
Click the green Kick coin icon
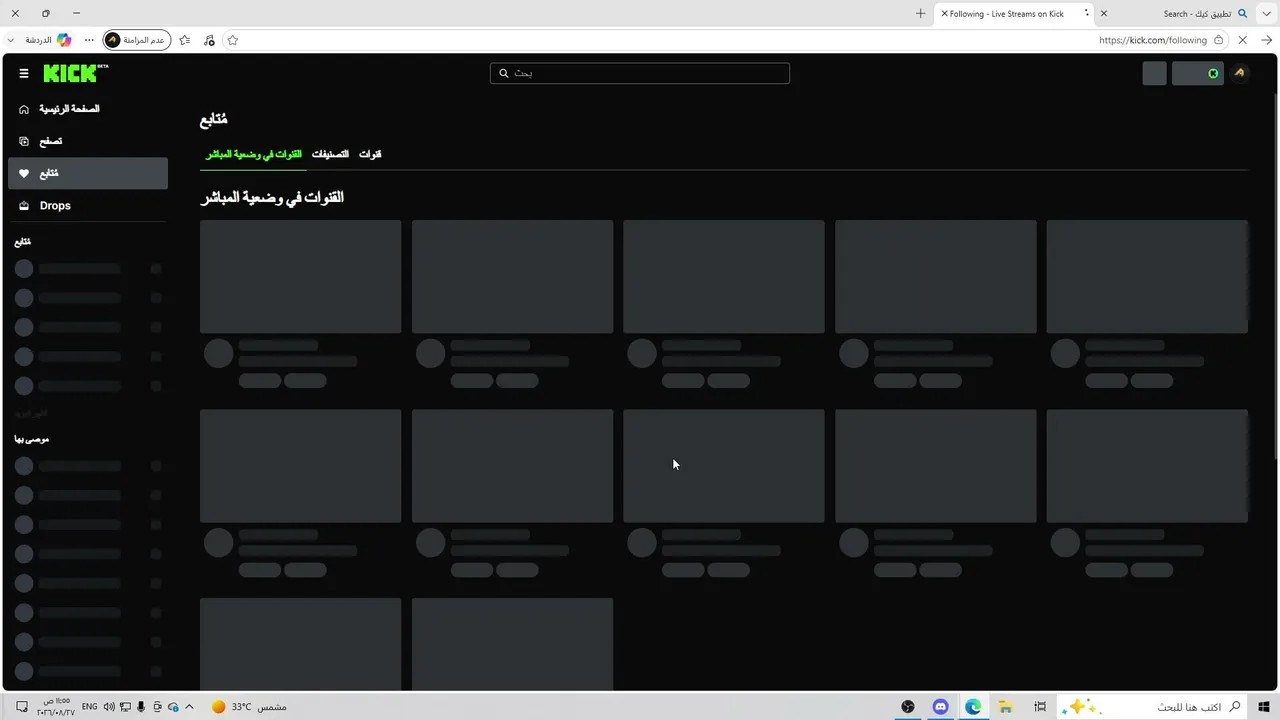[x=1213, y=73]
